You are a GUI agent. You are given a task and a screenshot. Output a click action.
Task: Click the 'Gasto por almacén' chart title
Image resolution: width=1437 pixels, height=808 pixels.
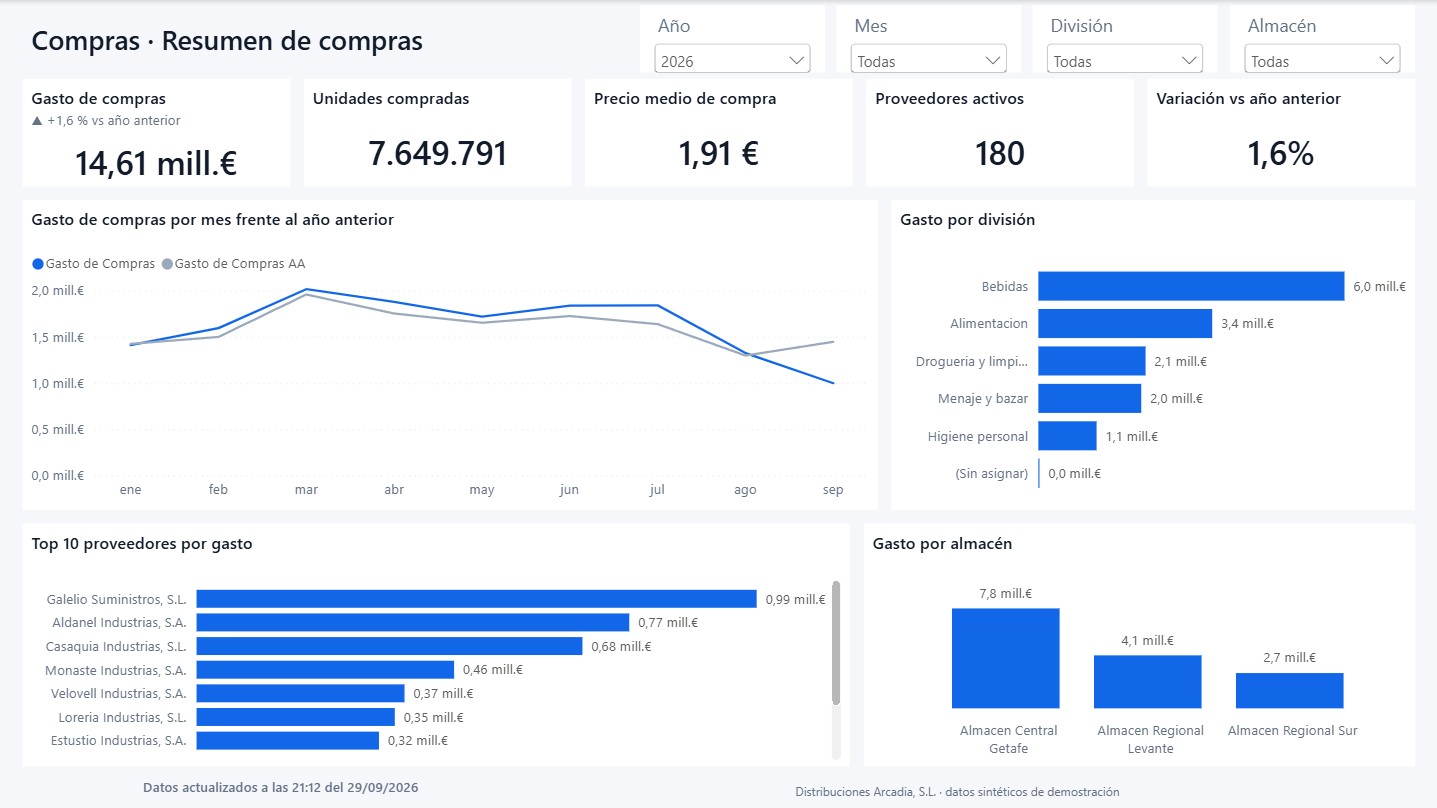942,544
